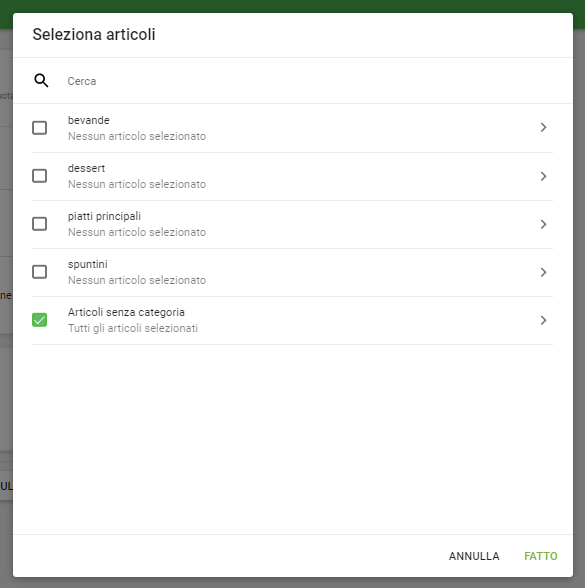Confirm selection with FATTO button

[541, 556]
